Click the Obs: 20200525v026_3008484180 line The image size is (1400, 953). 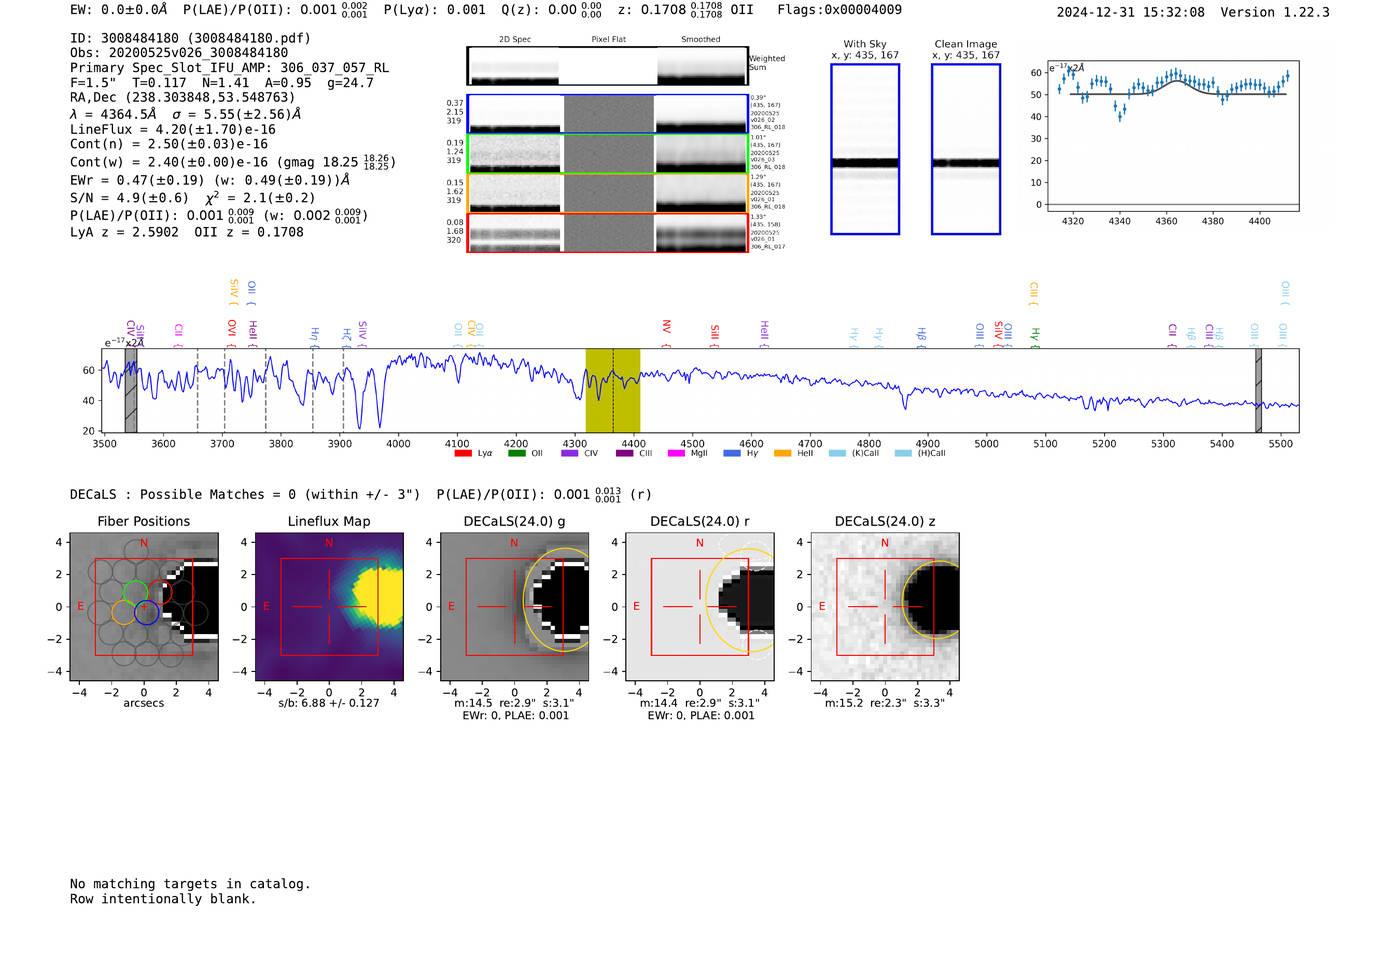click(179, 53)
